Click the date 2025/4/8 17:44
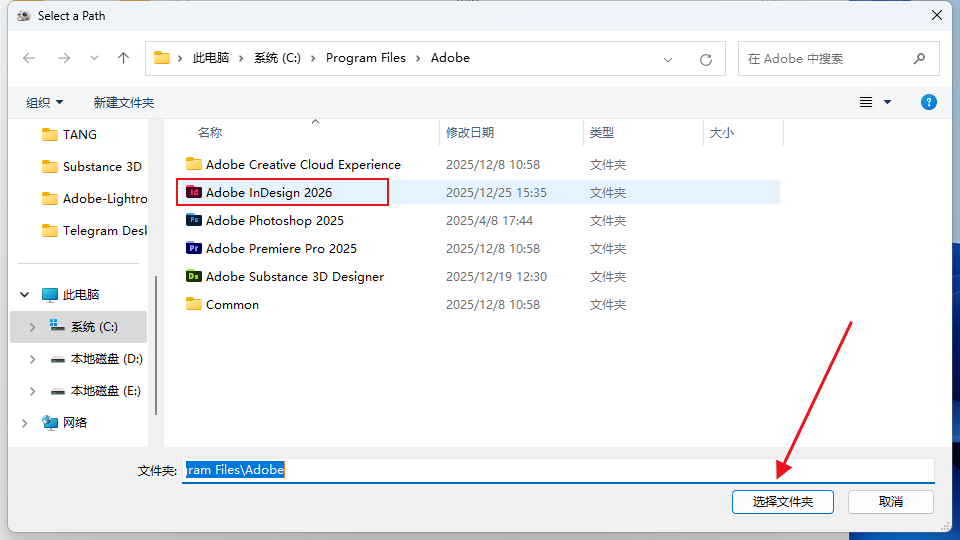Screen dimensions: 960x540 click(489, 220)
